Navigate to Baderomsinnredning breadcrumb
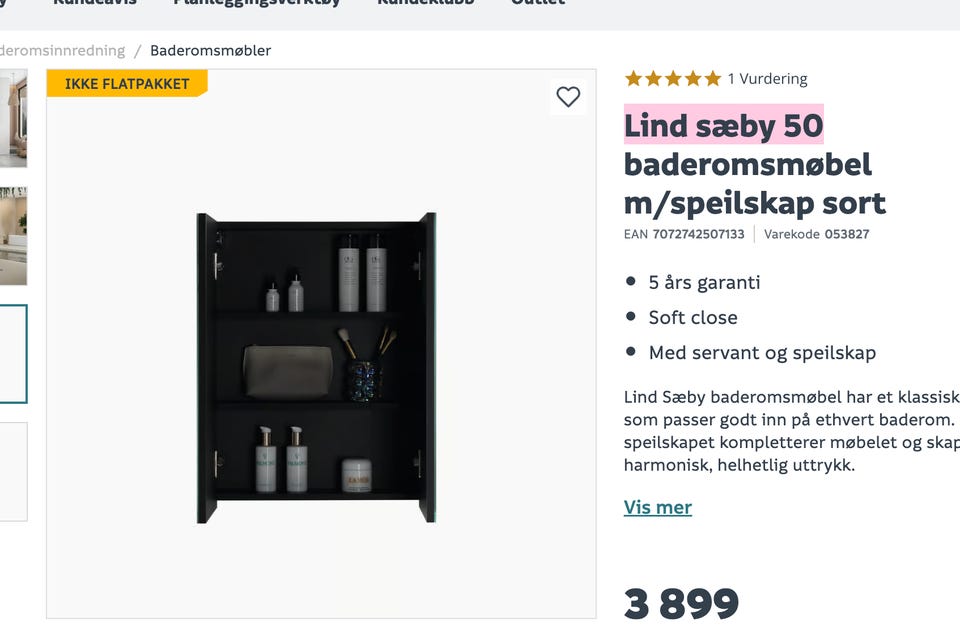This screenshot has width=960, height=631. click(62, 50)
